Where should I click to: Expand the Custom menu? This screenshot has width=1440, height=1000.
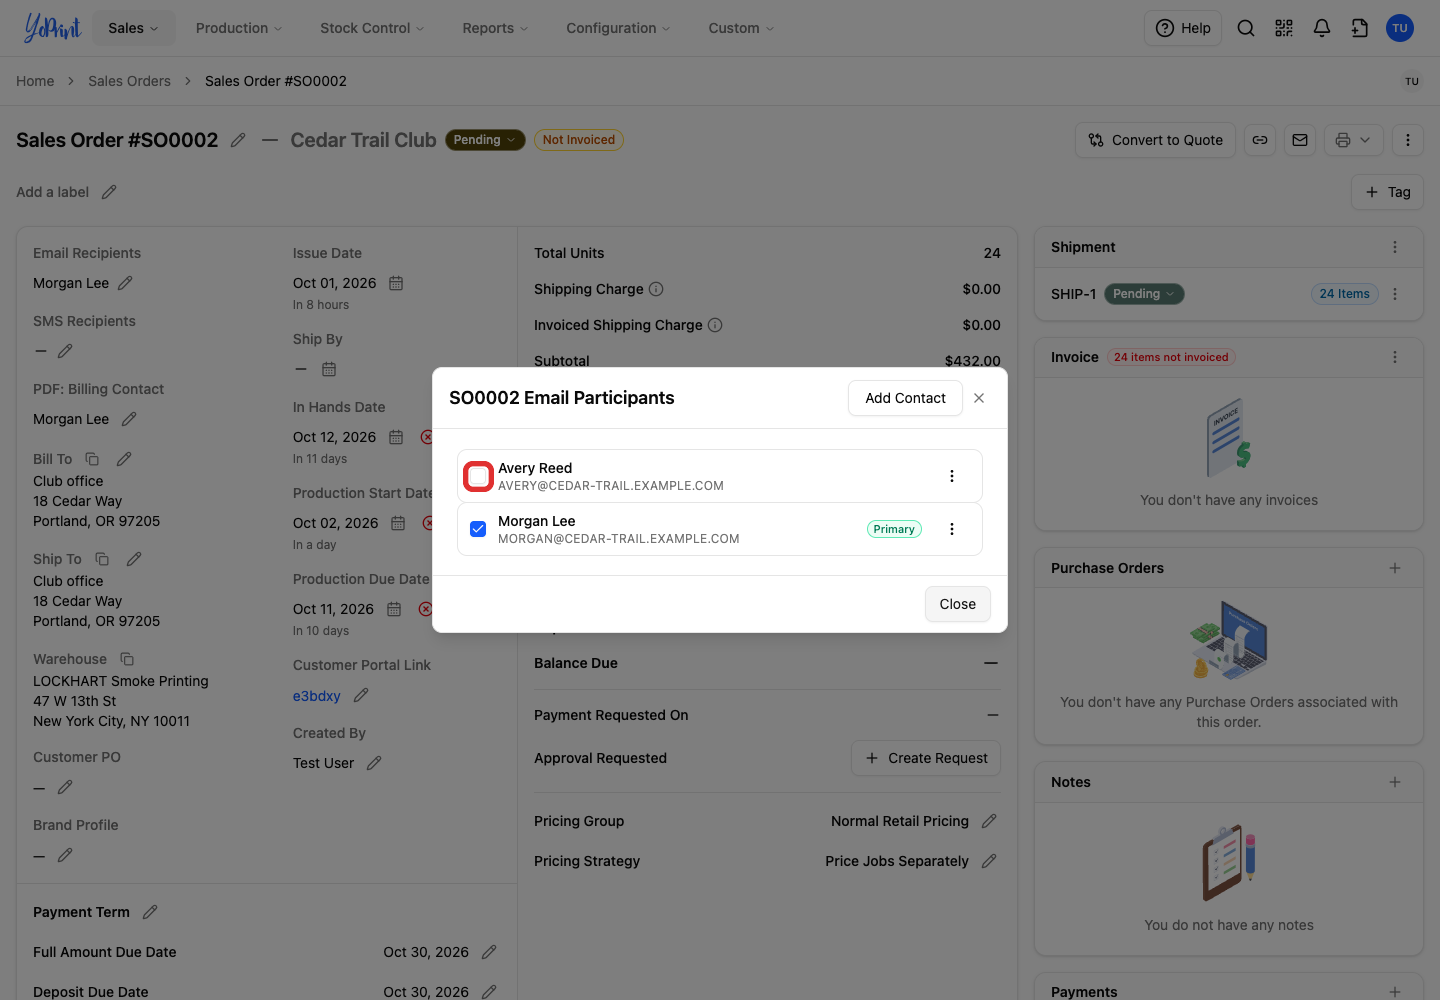point(741,28)
